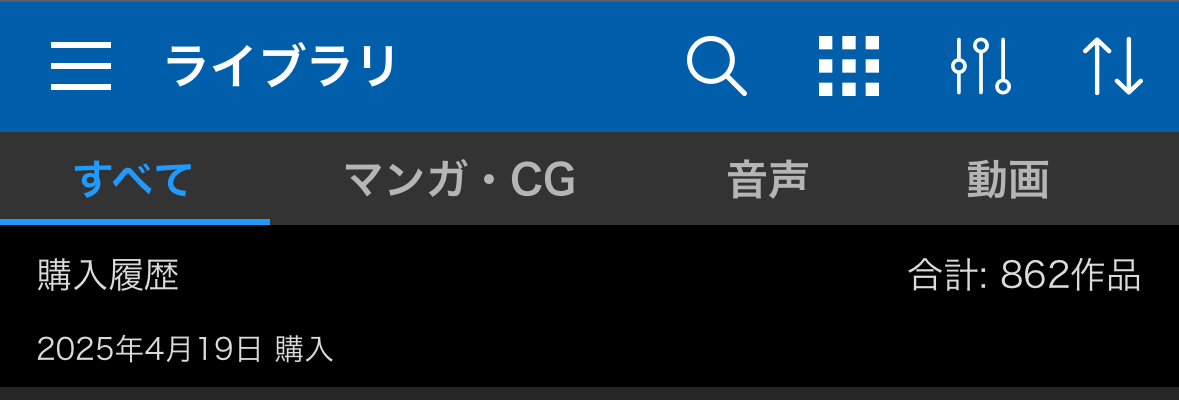Click the 購入 word after the date
The image size is (1179, 400).
tap(305, 350)
